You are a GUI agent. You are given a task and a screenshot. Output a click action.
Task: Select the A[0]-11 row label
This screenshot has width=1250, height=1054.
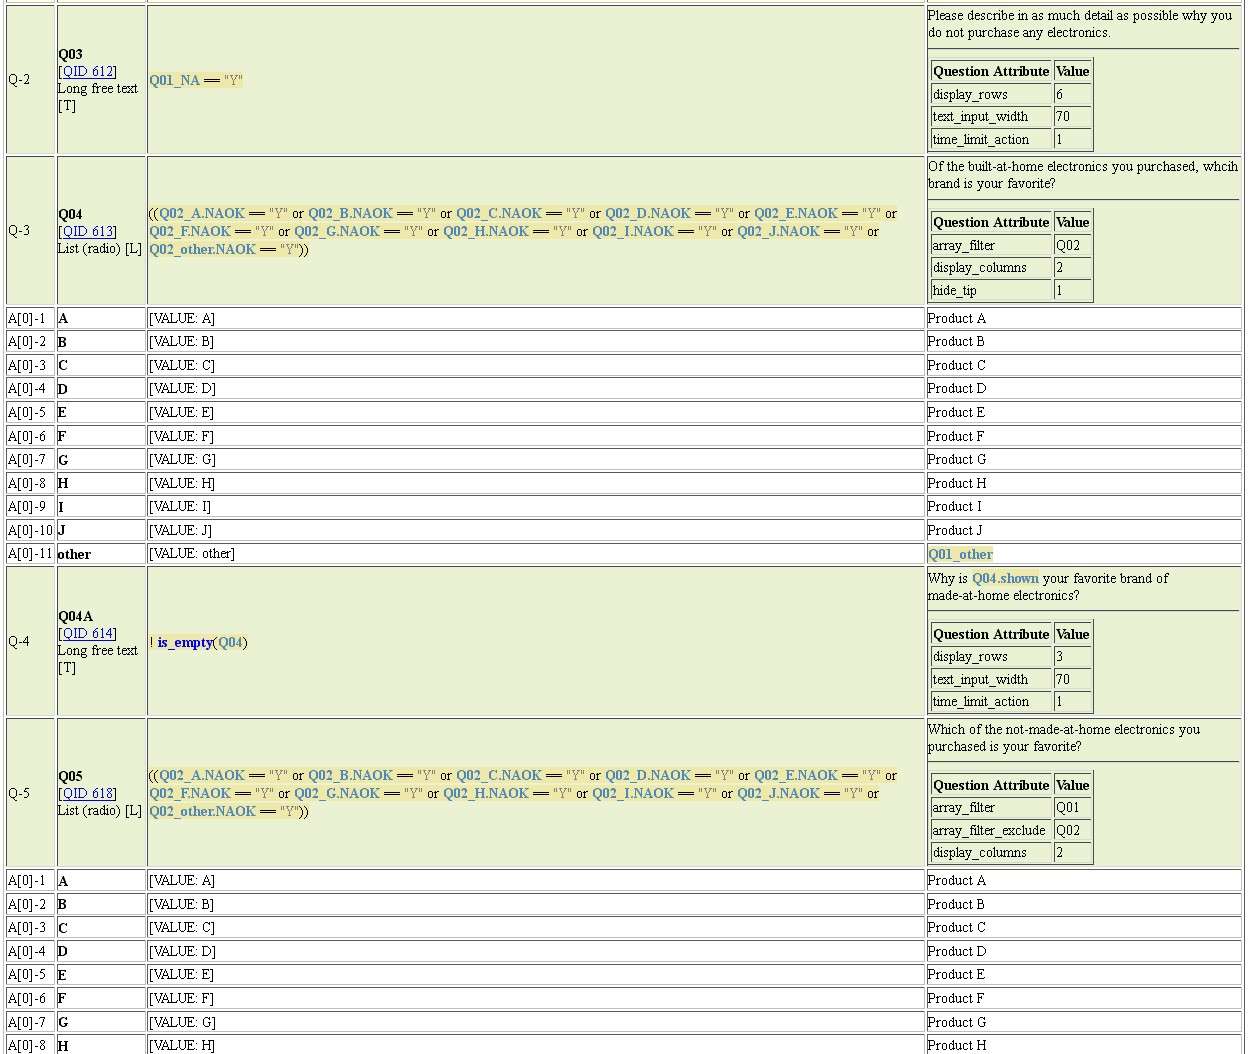click(x=30, y=554)
